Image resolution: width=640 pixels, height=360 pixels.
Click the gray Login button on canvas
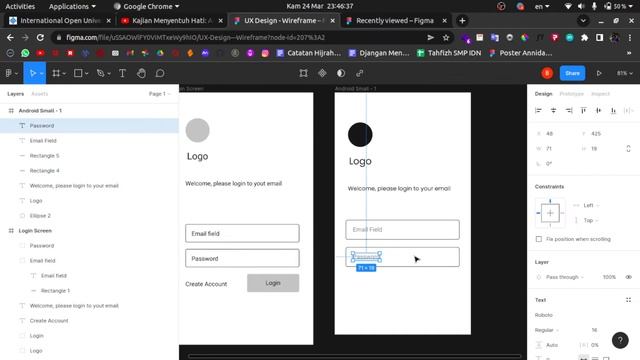pyautogui.click(x=273, y=283)
